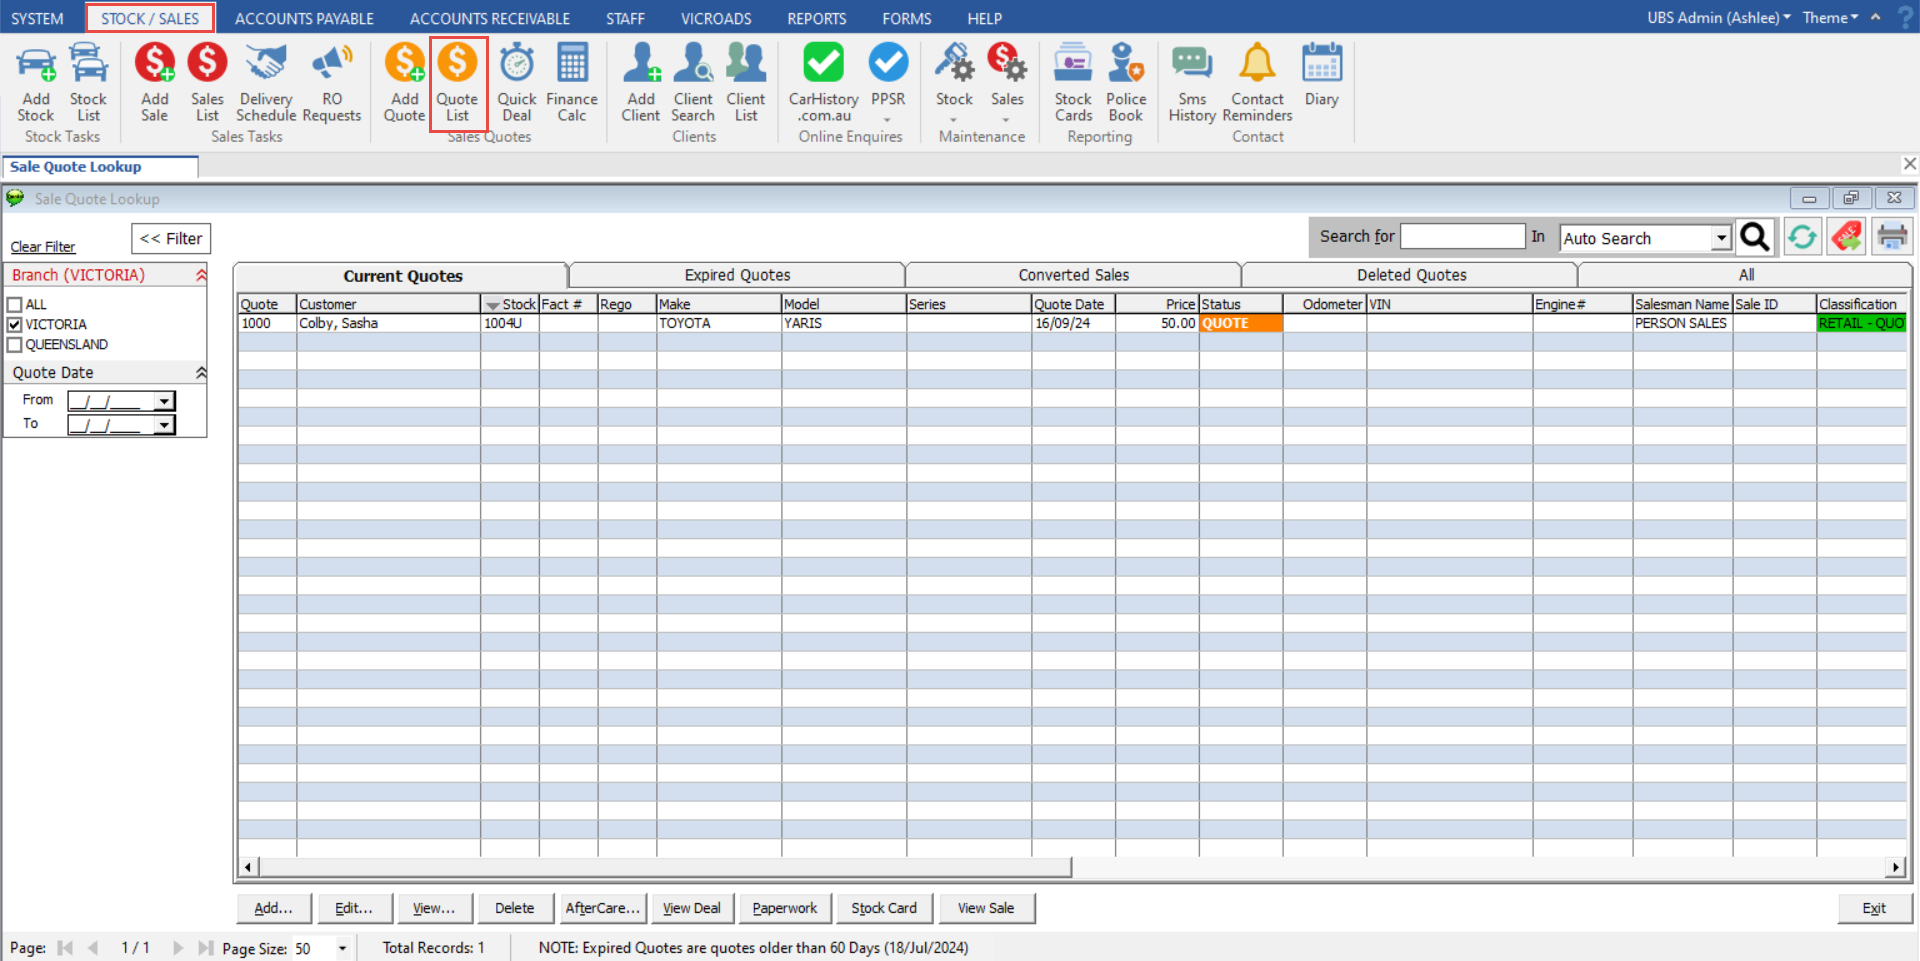Uncheck the VICTORIA branch checkbox

tap(15, 325)
